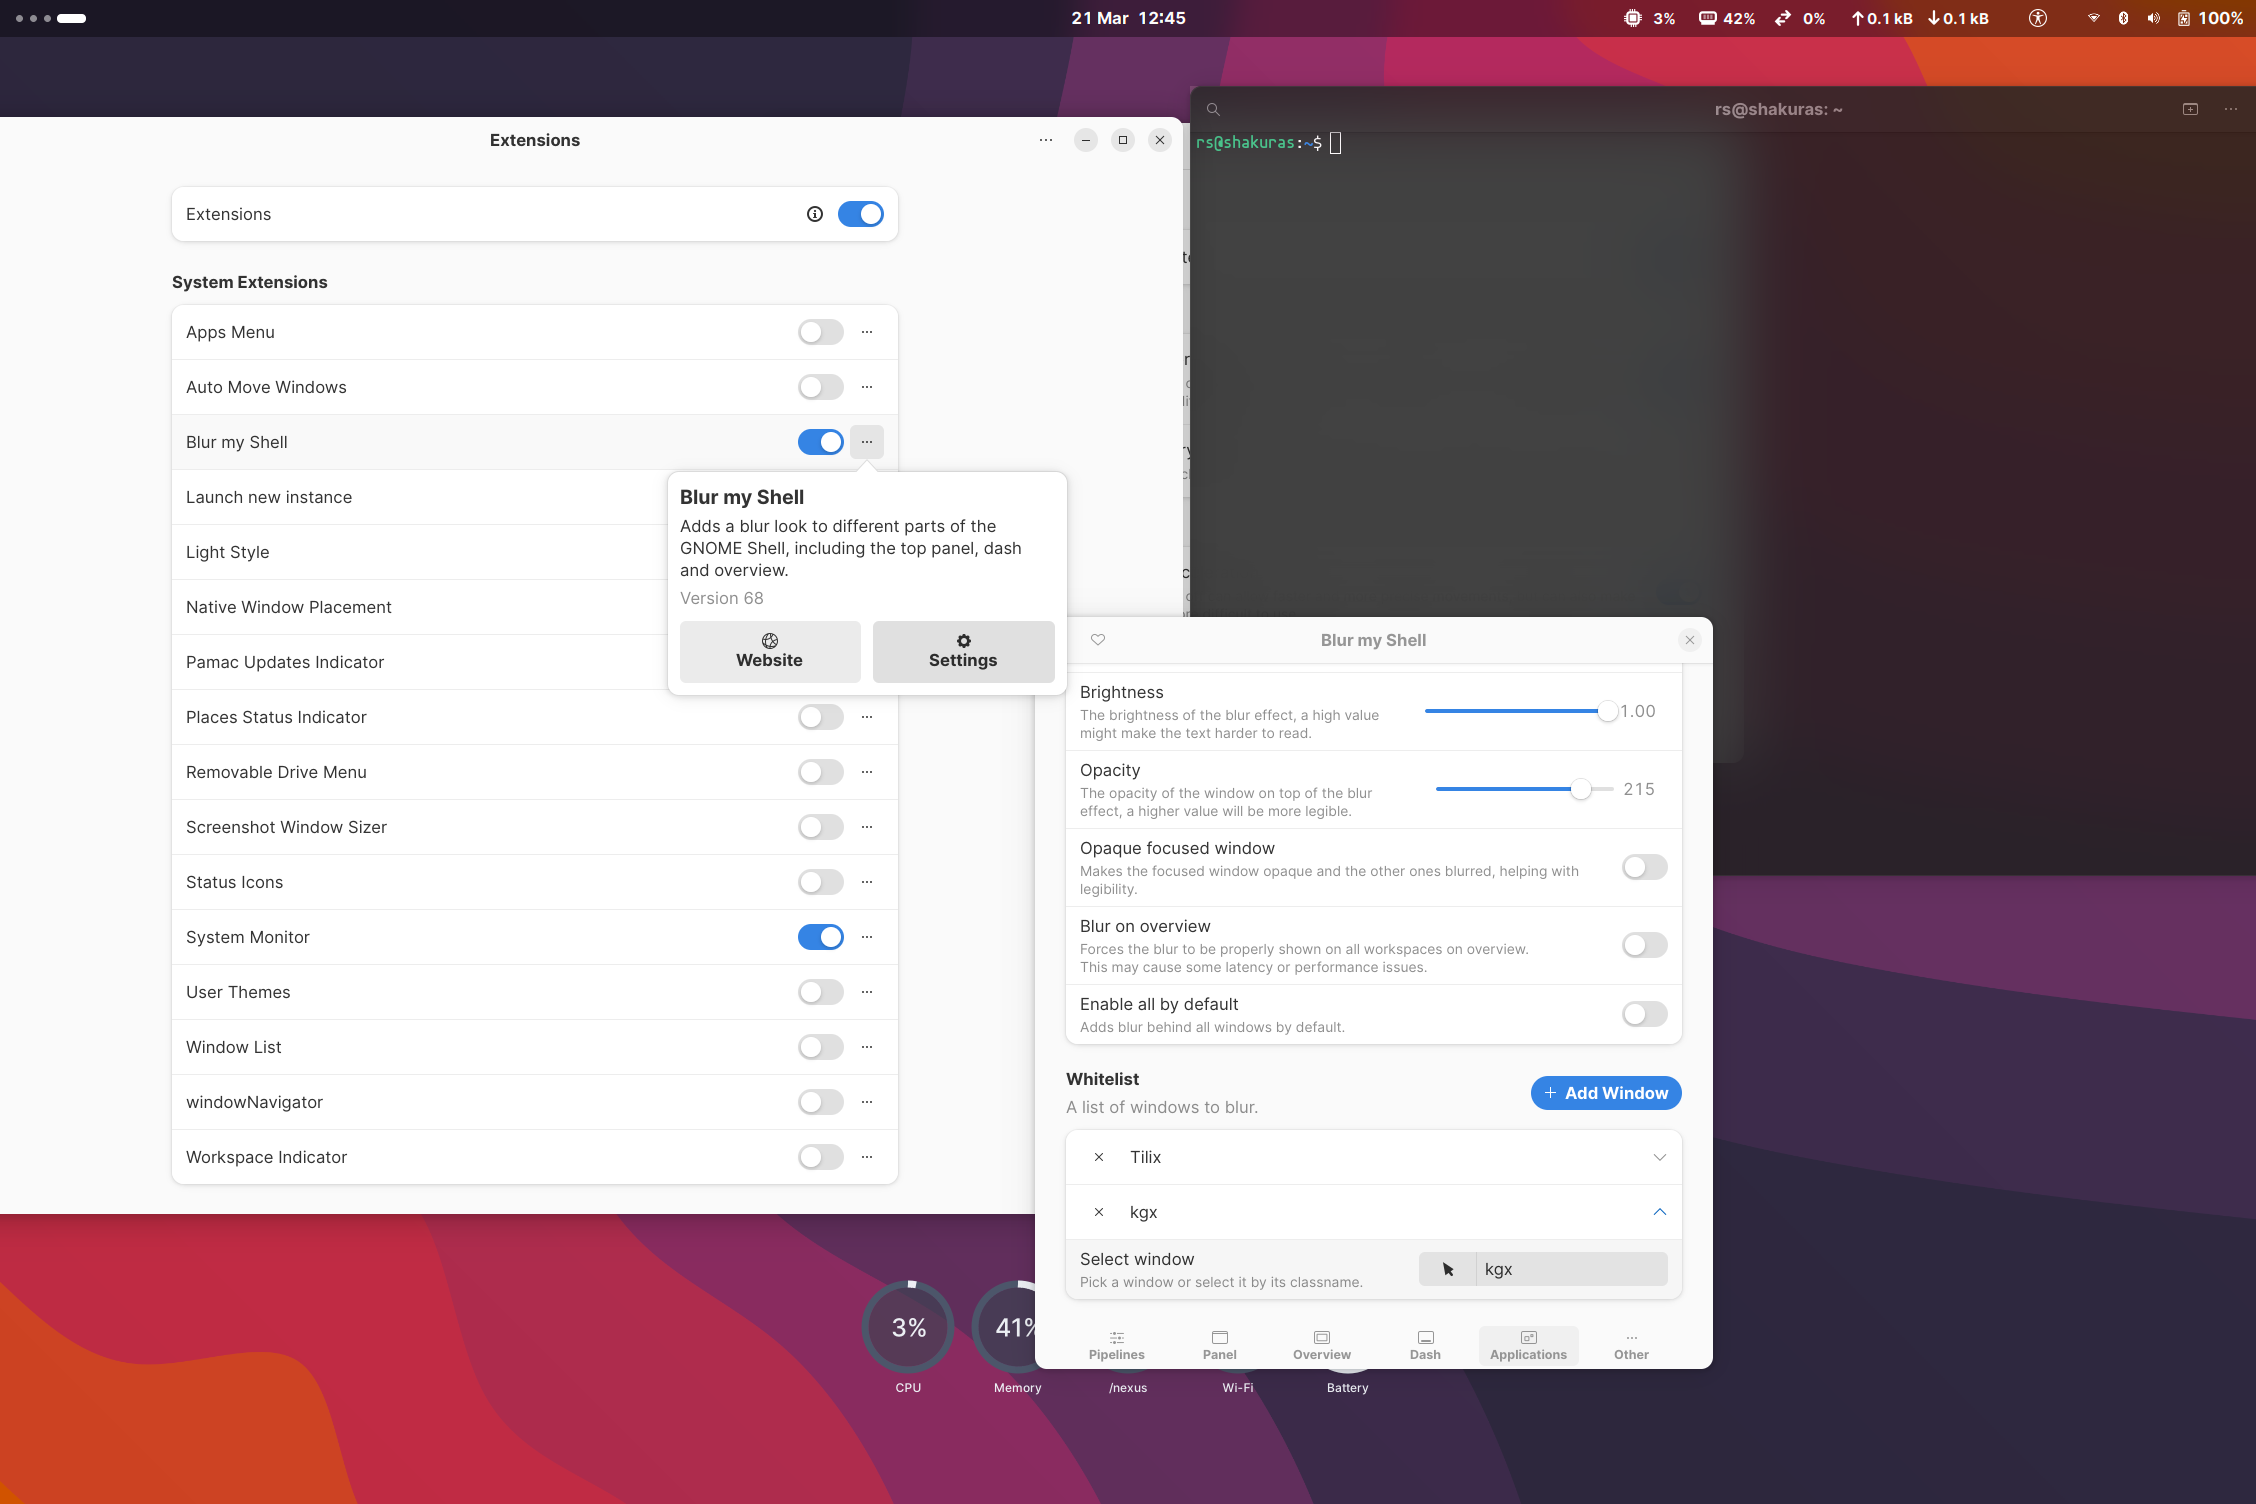Close the Blur my Shell options popover button
The image size is (2256, 1504).
(867, 442)
